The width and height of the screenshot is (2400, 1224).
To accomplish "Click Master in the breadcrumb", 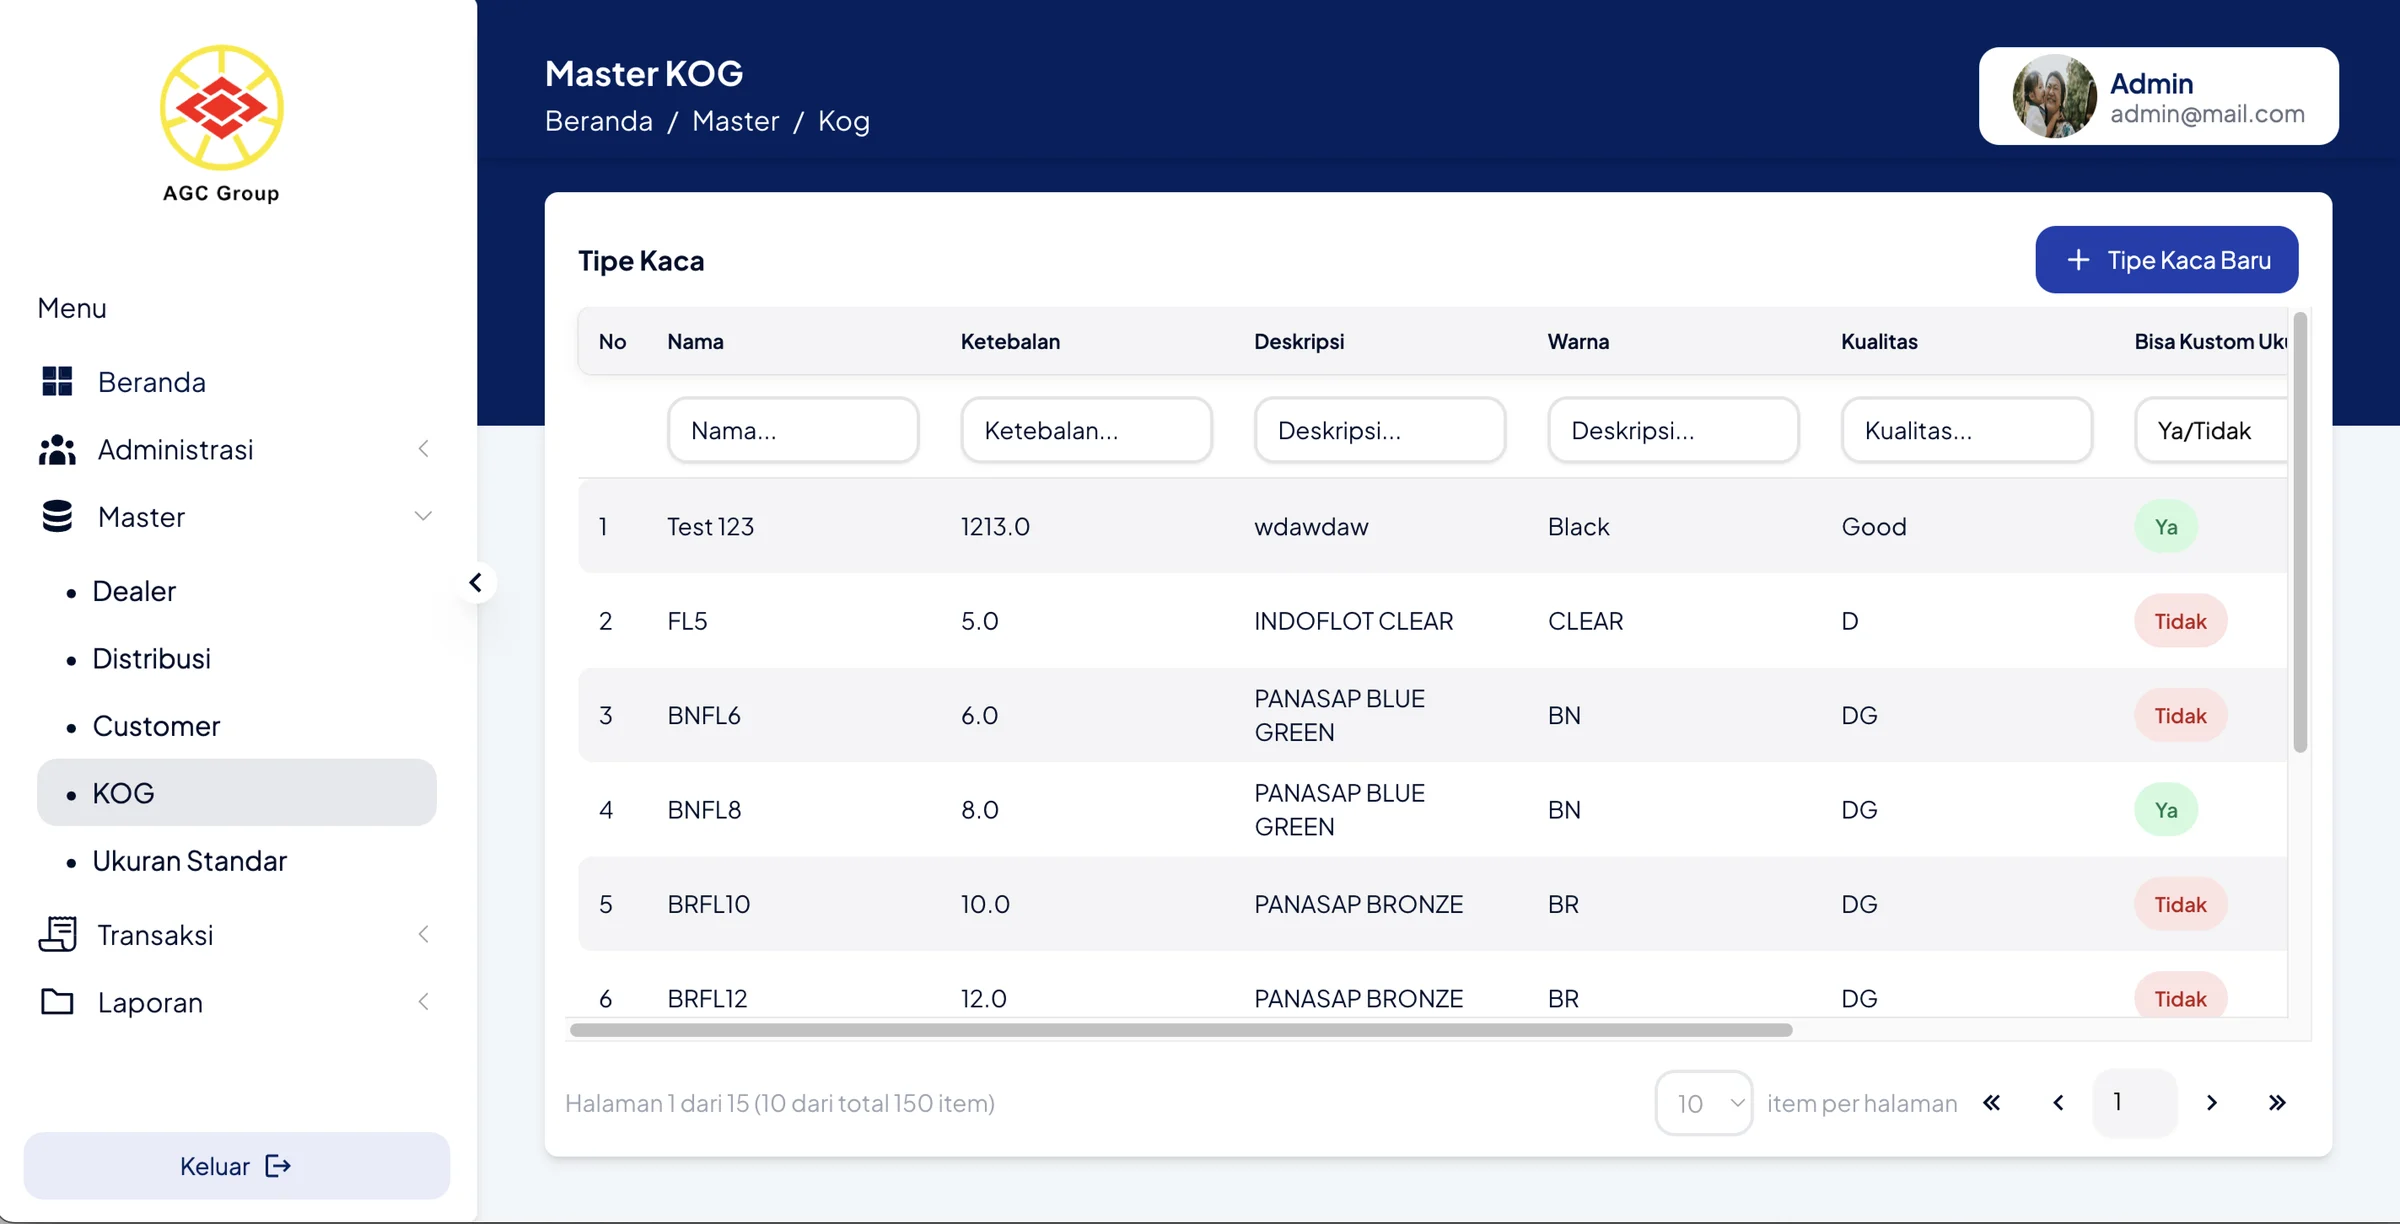I will 735,121.
